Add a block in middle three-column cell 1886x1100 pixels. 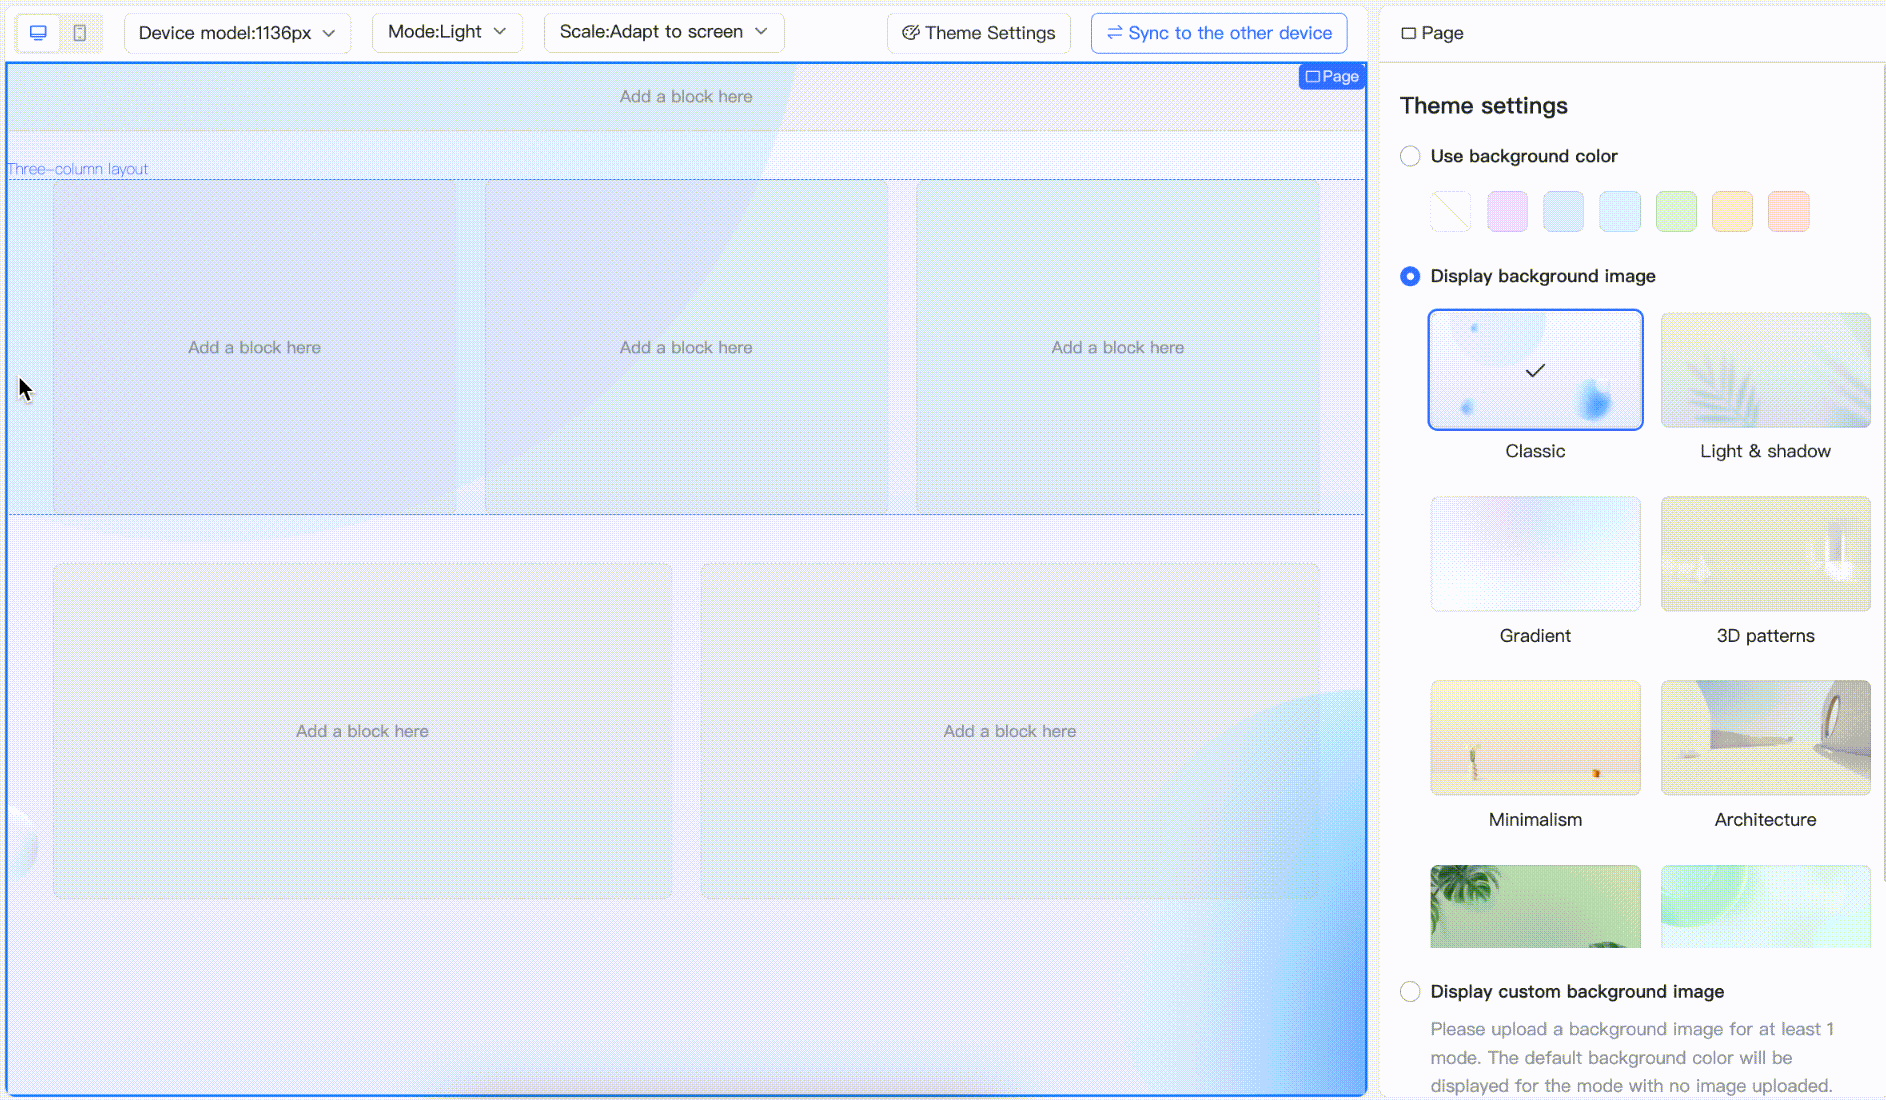tap(686, 348)
